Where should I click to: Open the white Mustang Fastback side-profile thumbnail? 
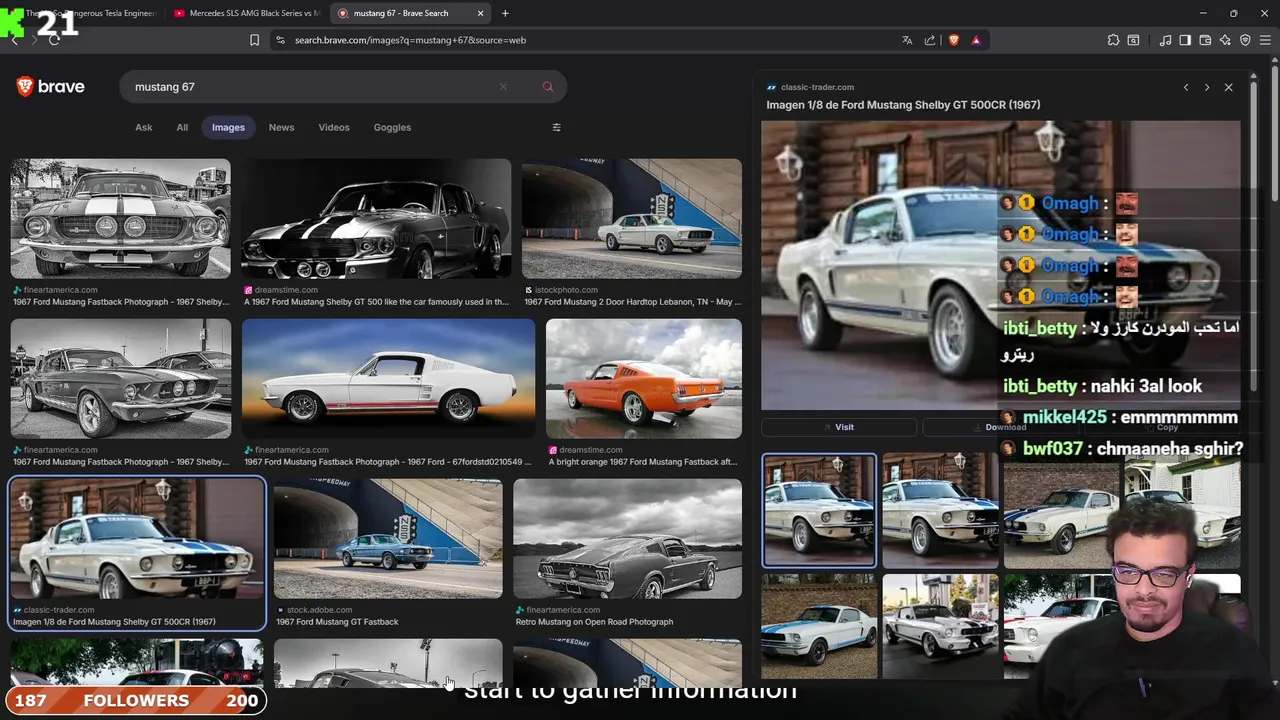tap(388, 378)
